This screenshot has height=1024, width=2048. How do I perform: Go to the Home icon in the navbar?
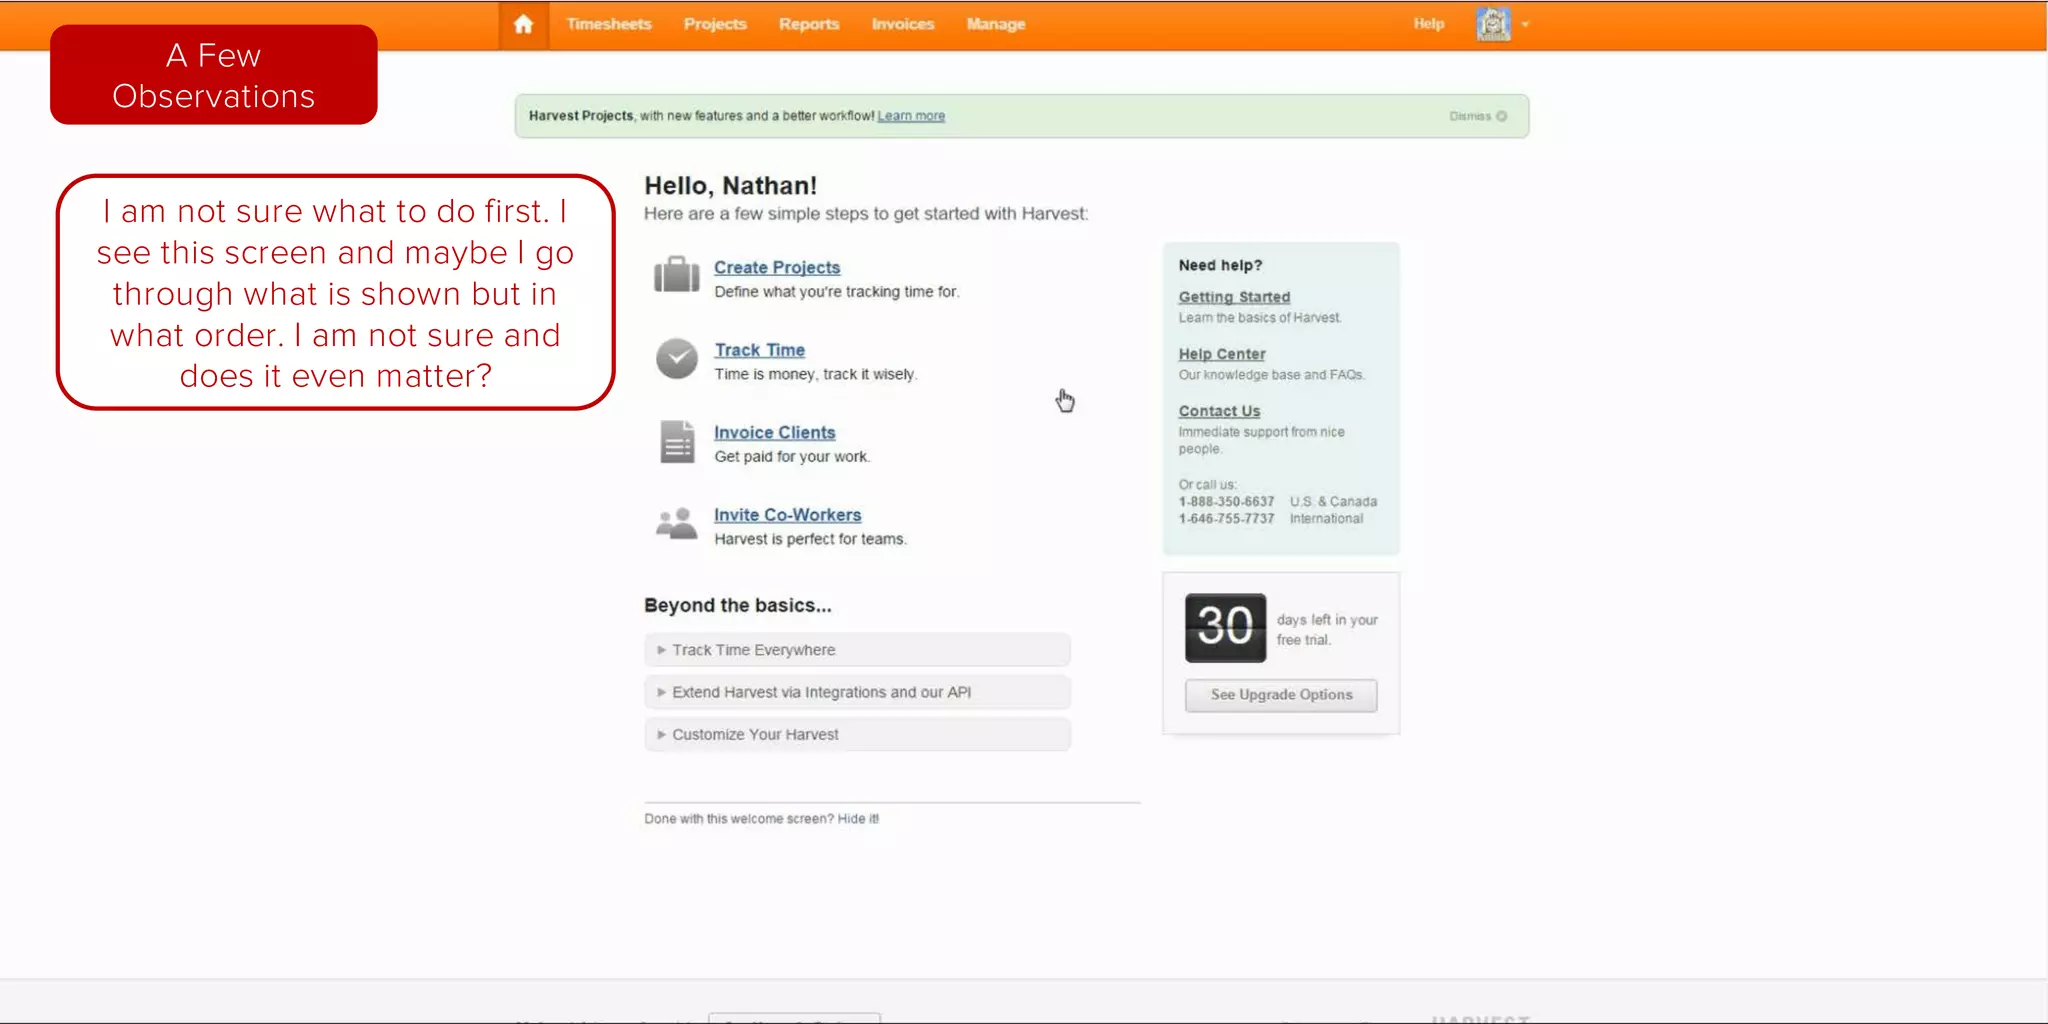[x=523, y=24]
